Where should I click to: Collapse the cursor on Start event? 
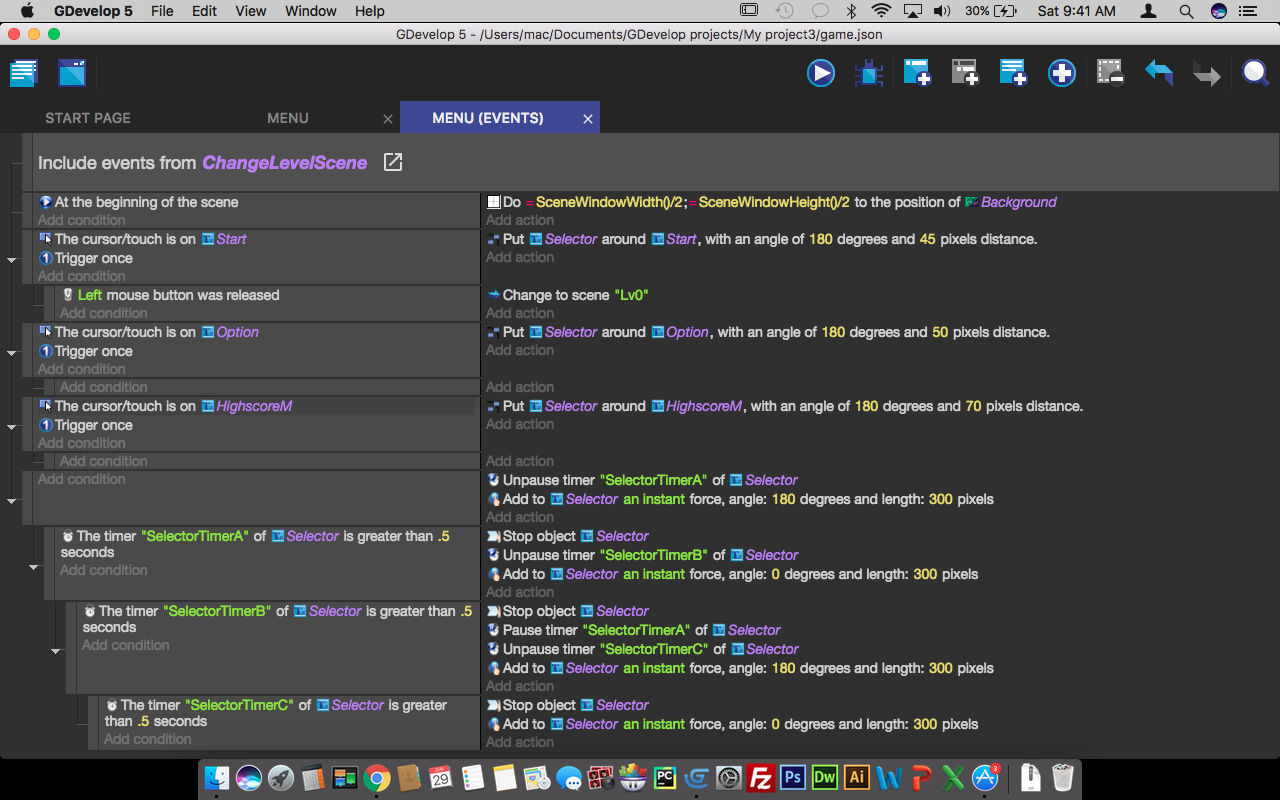pyautogui.click(x=12, y=259)
